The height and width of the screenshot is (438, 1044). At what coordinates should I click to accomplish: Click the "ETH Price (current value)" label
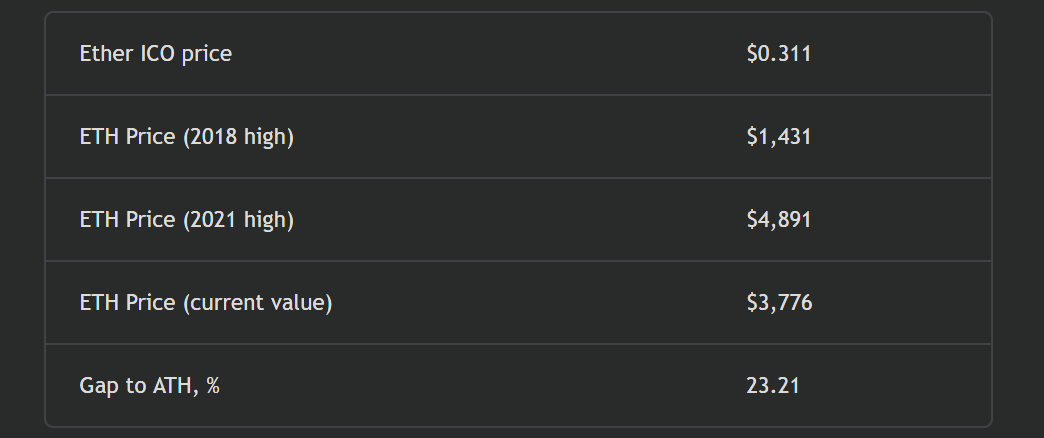[205, 303]
